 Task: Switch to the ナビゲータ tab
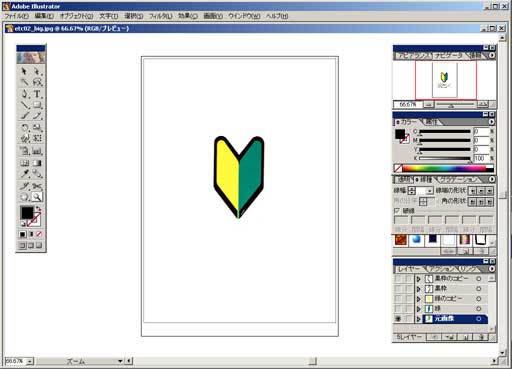click(x=449, y=56)
